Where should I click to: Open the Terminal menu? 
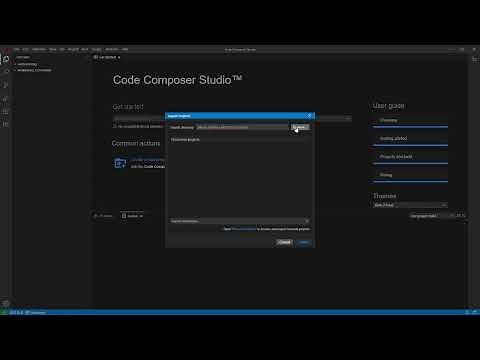pos(111,49)
